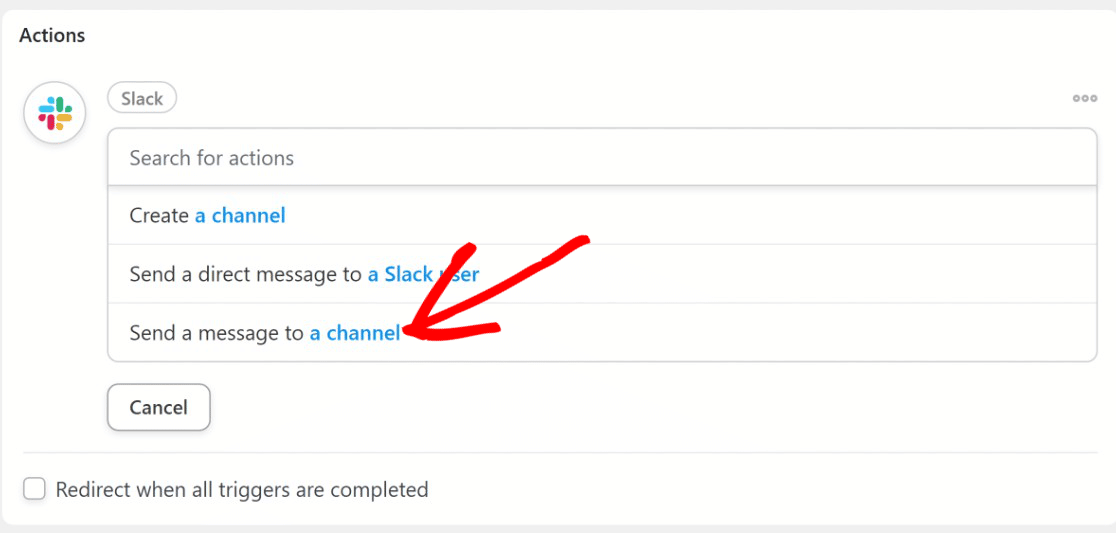The width and height of the screenshot is (1116, 533).
Task: Cancel the action selection
Action: [x=159, y=407]
